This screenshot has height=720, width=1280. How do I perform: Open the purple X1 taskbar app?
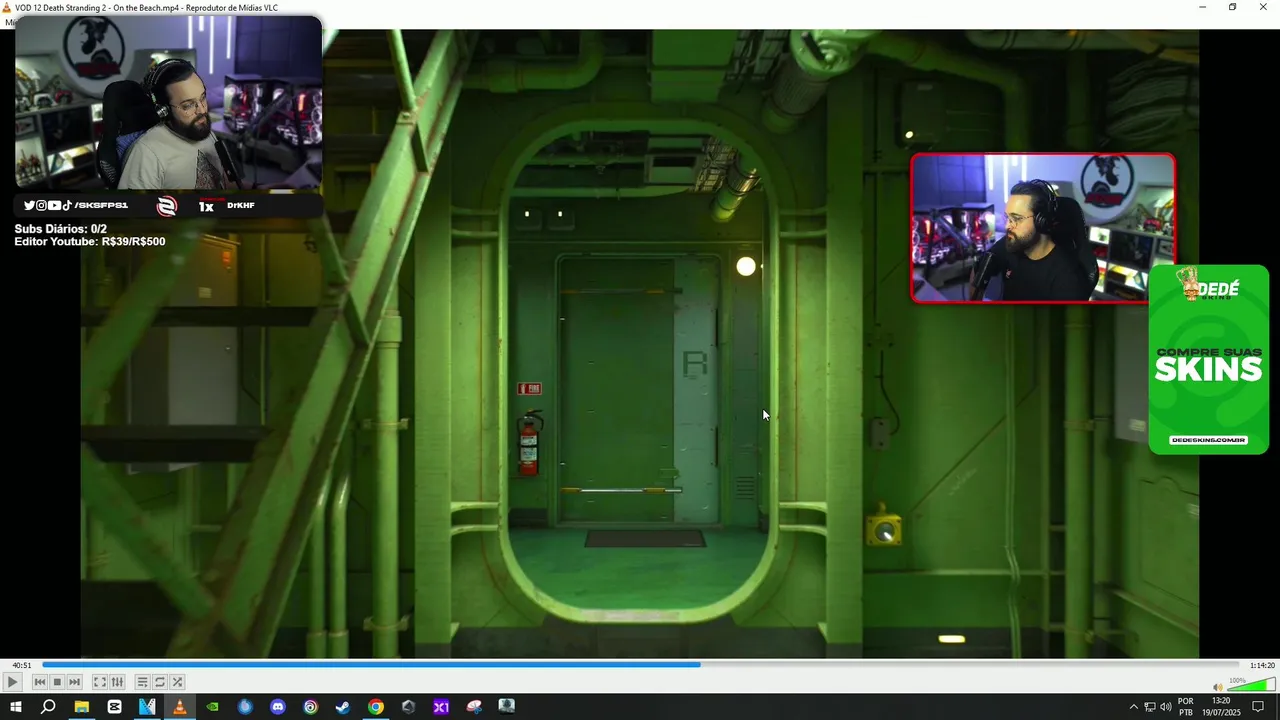[x=441, y=707]
